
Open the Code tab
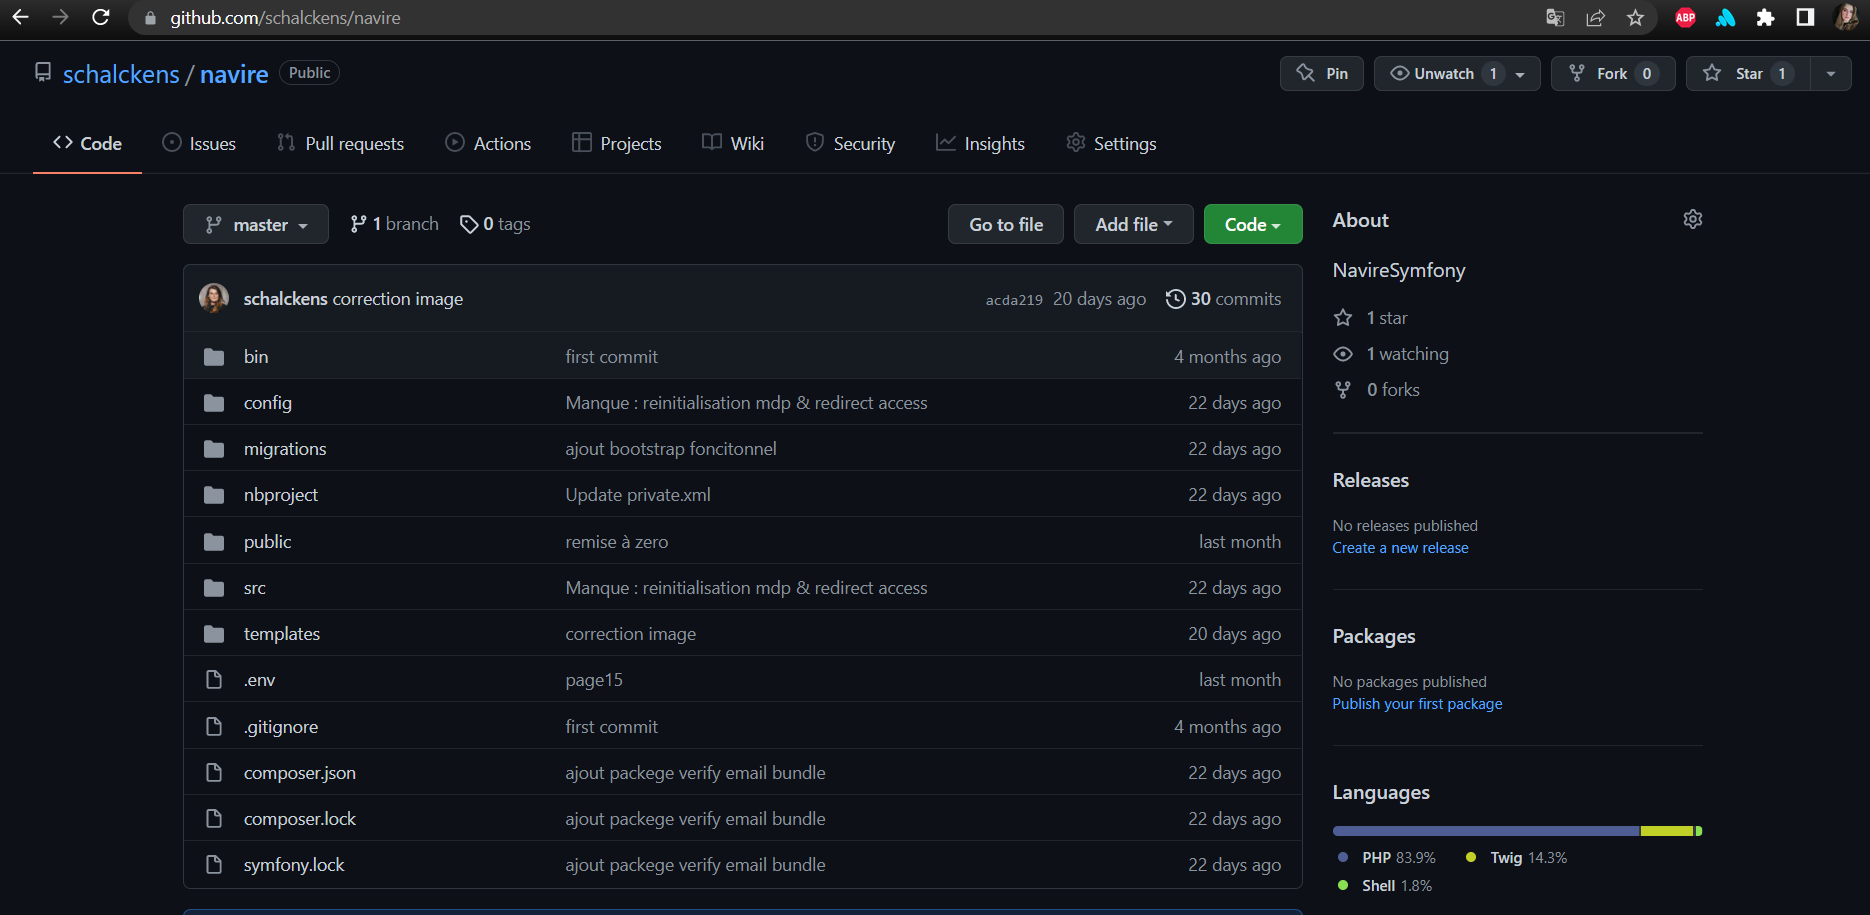87,143
